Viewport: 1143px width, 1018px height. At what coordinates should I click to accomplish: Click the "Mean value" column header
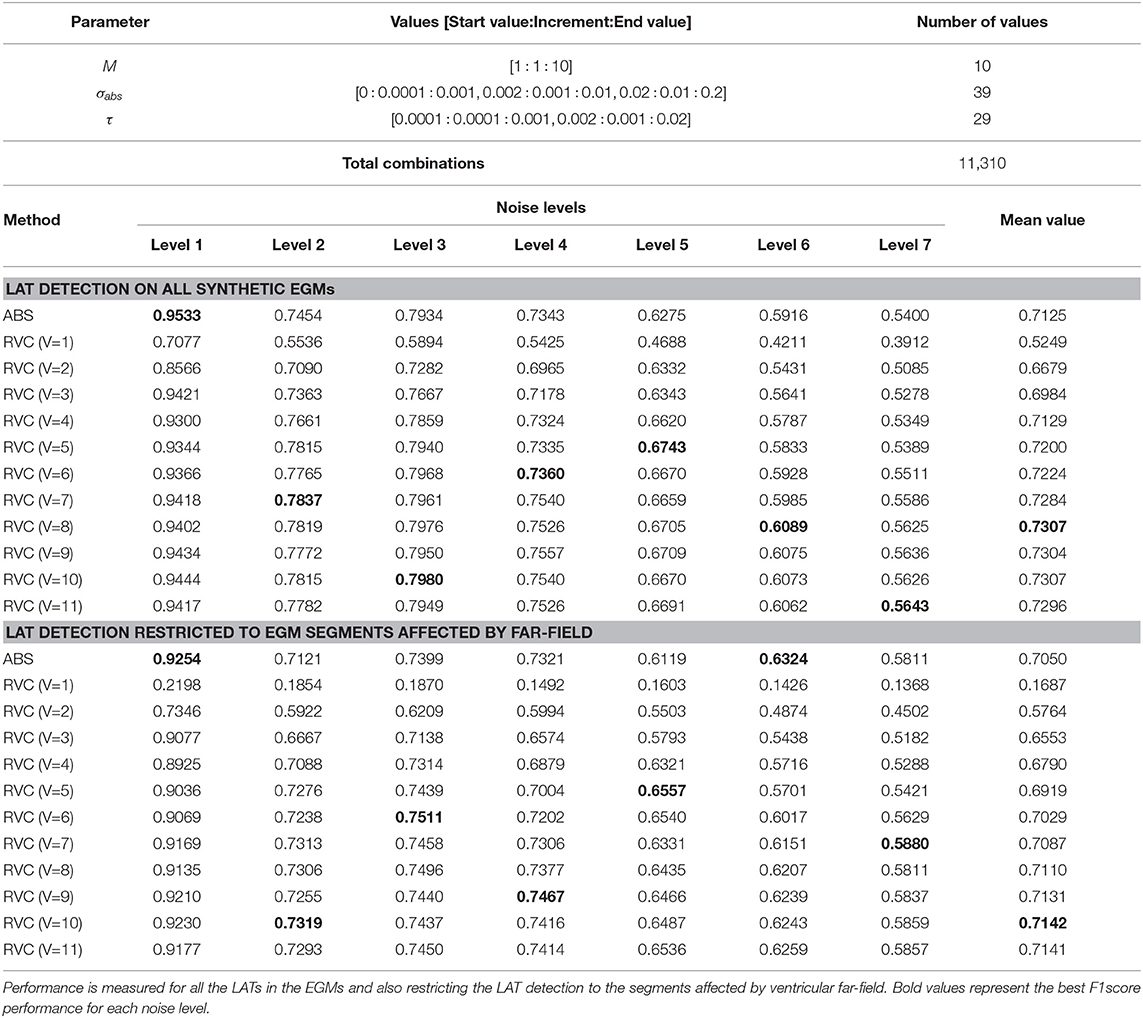[1042, 220]
